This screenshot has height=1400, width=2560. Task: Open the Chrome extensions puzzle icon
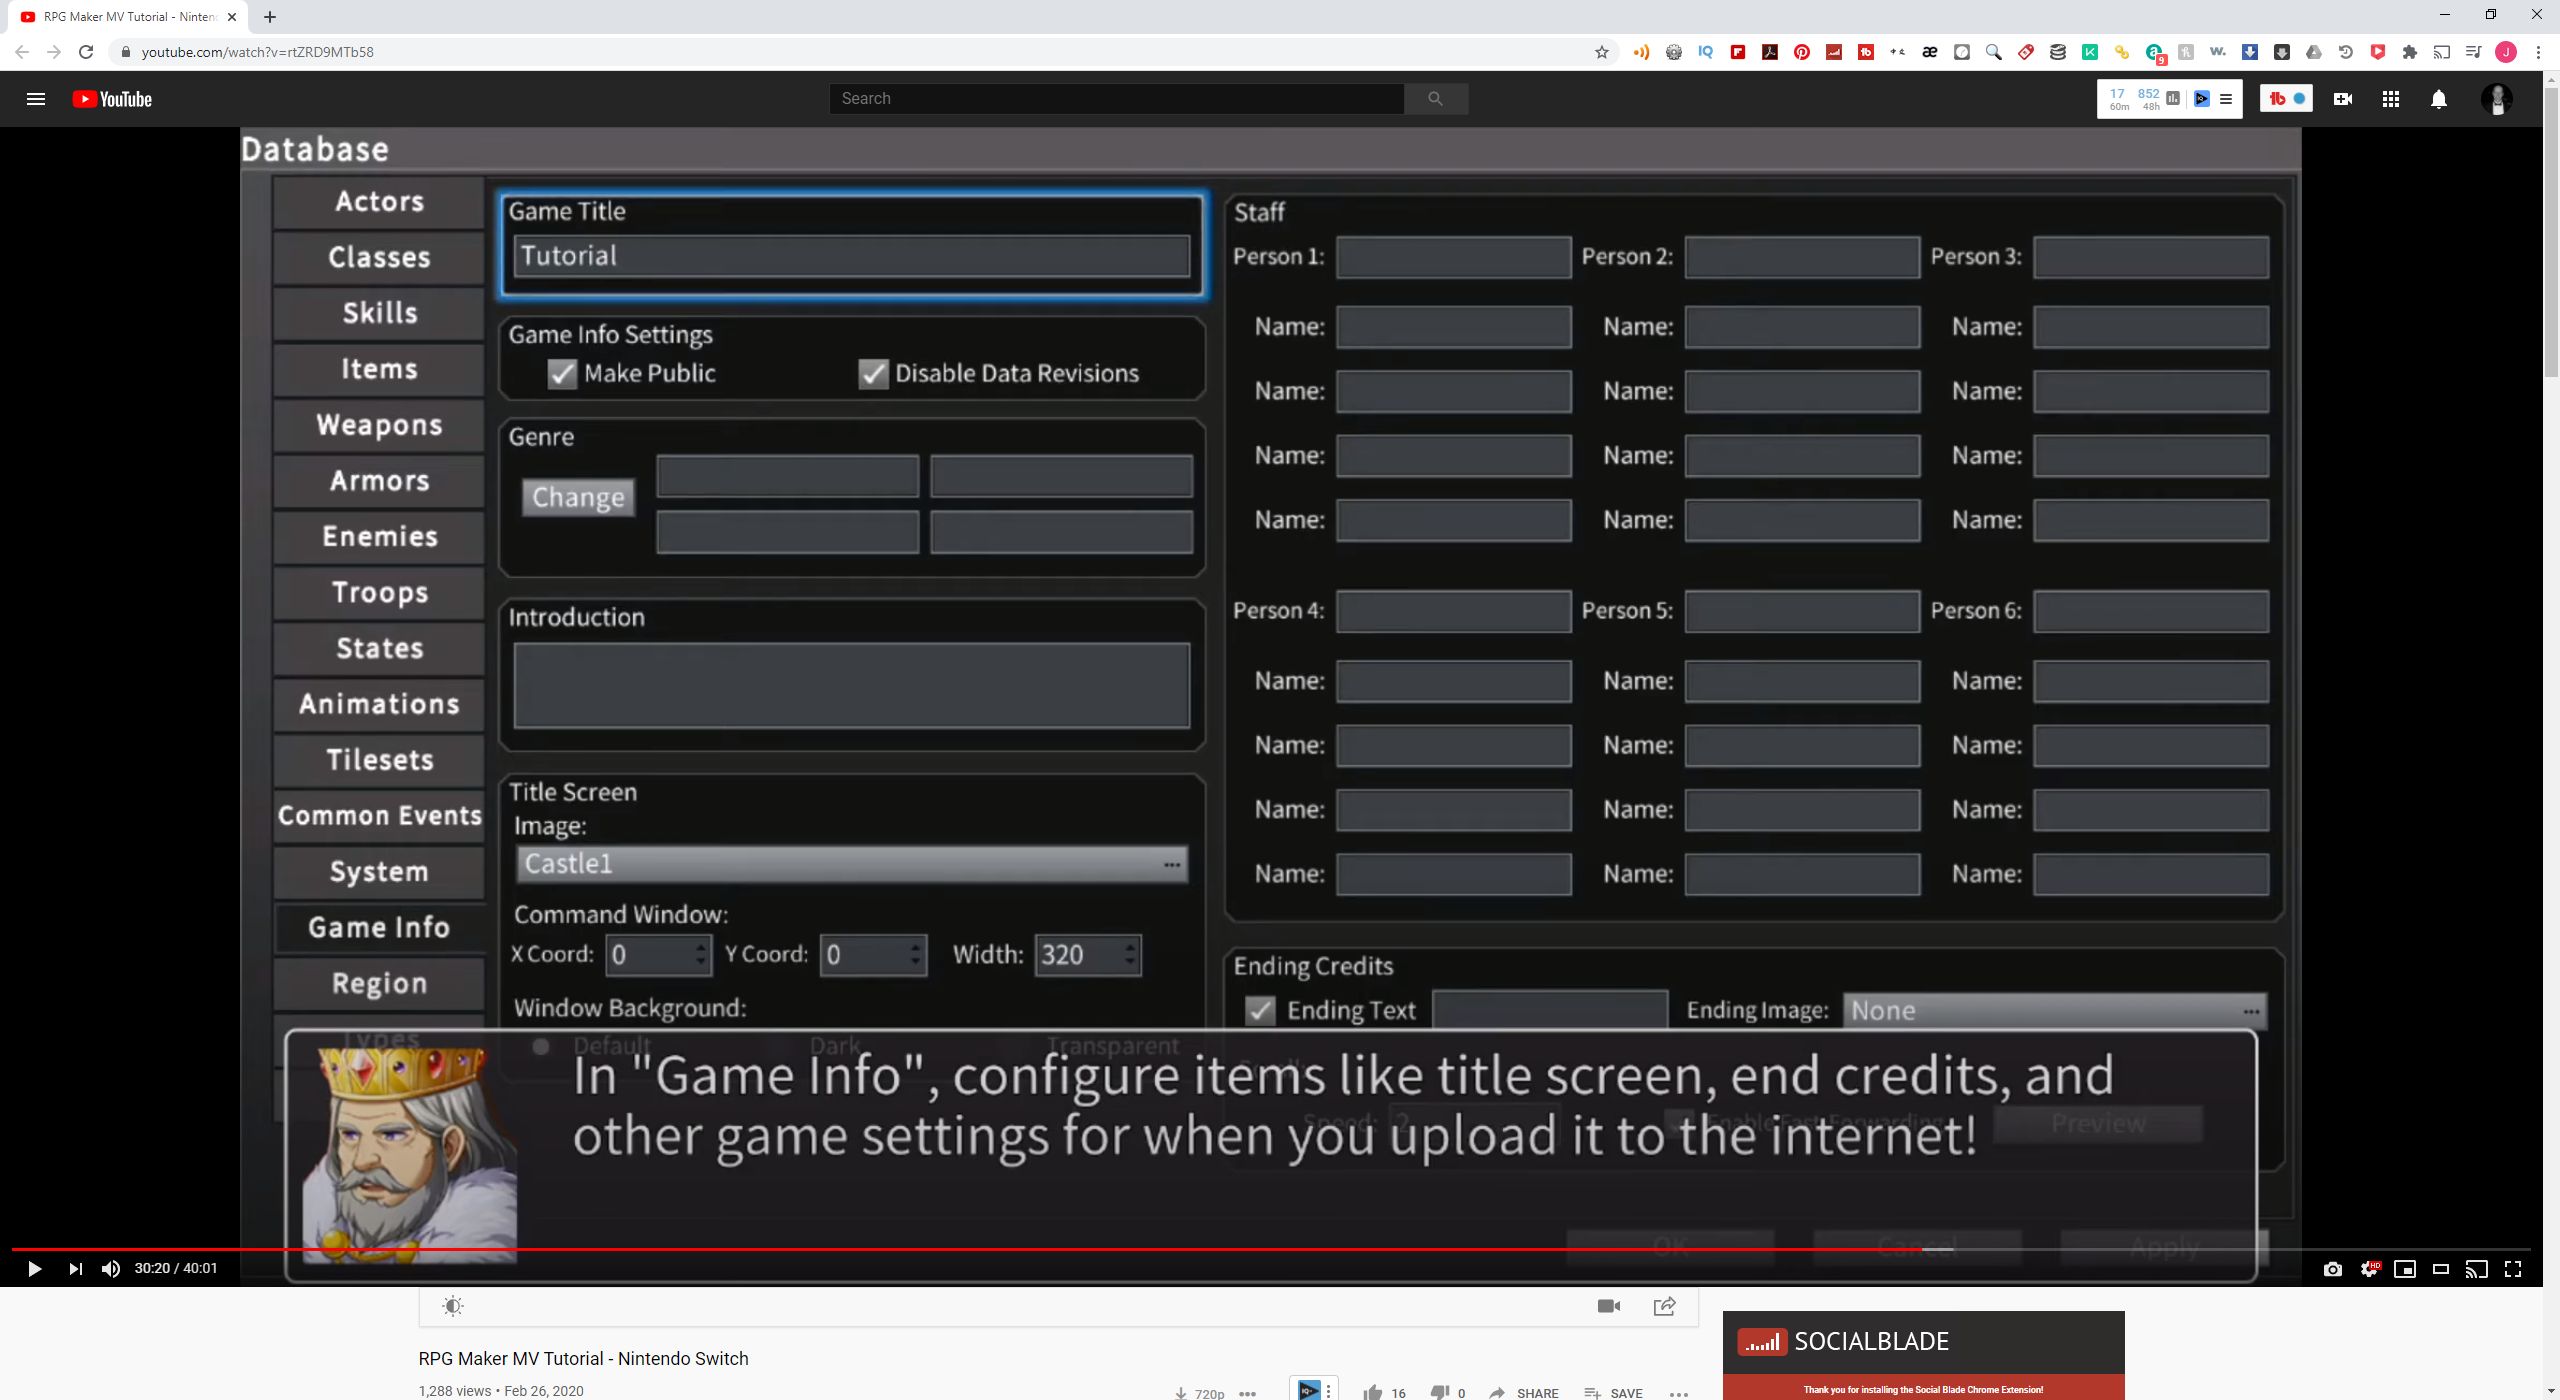[2410, 52]
